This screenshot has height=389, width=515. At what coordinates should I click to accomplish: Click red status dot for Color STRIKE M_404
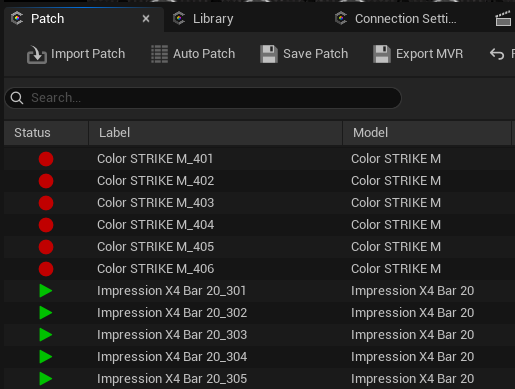pos(46,225)
